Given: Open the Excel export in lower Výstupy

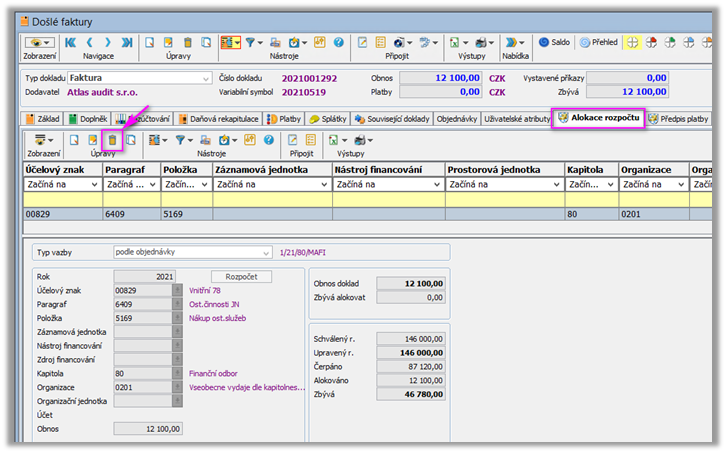Looking at the screenshot, I should pos(334,141).
